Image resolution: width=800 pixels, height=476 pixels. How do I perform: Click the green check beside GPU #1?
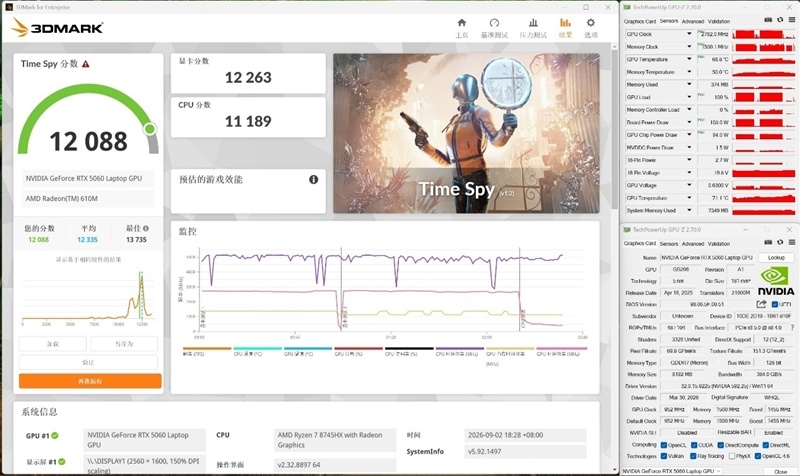coord(55,436)
